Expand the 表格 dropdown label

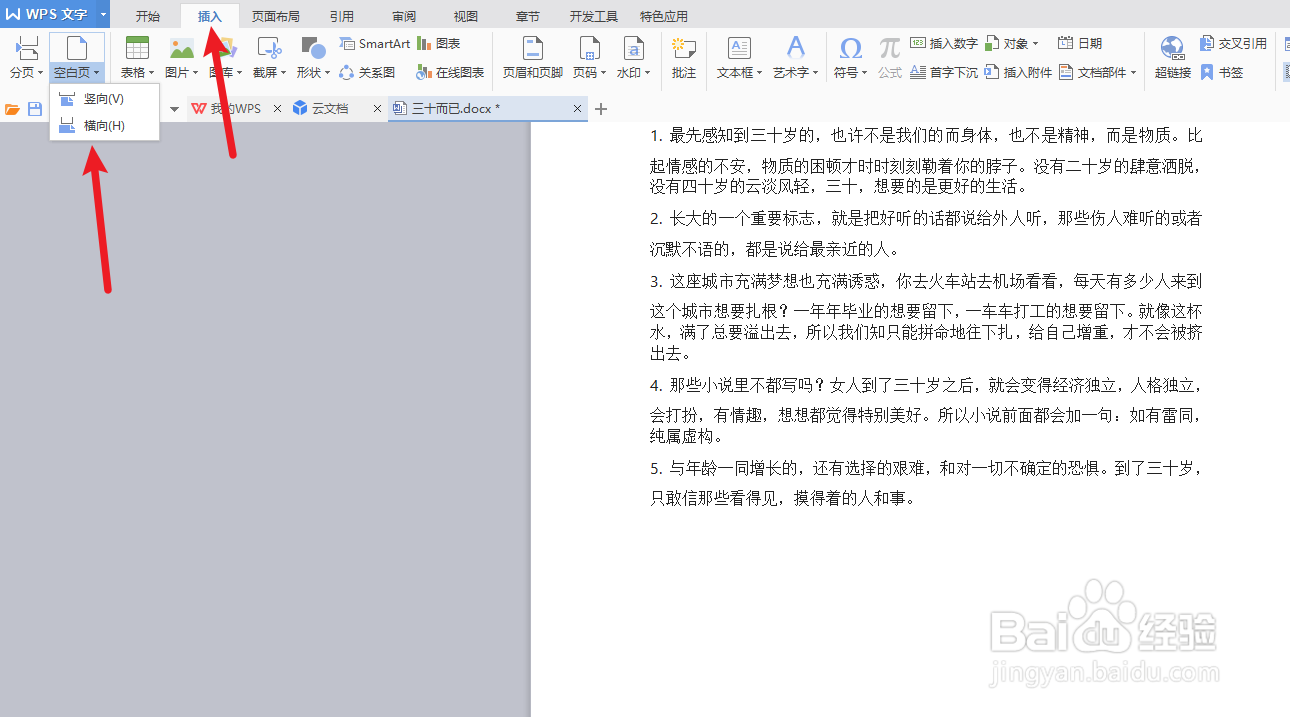(x=137, y=73)
